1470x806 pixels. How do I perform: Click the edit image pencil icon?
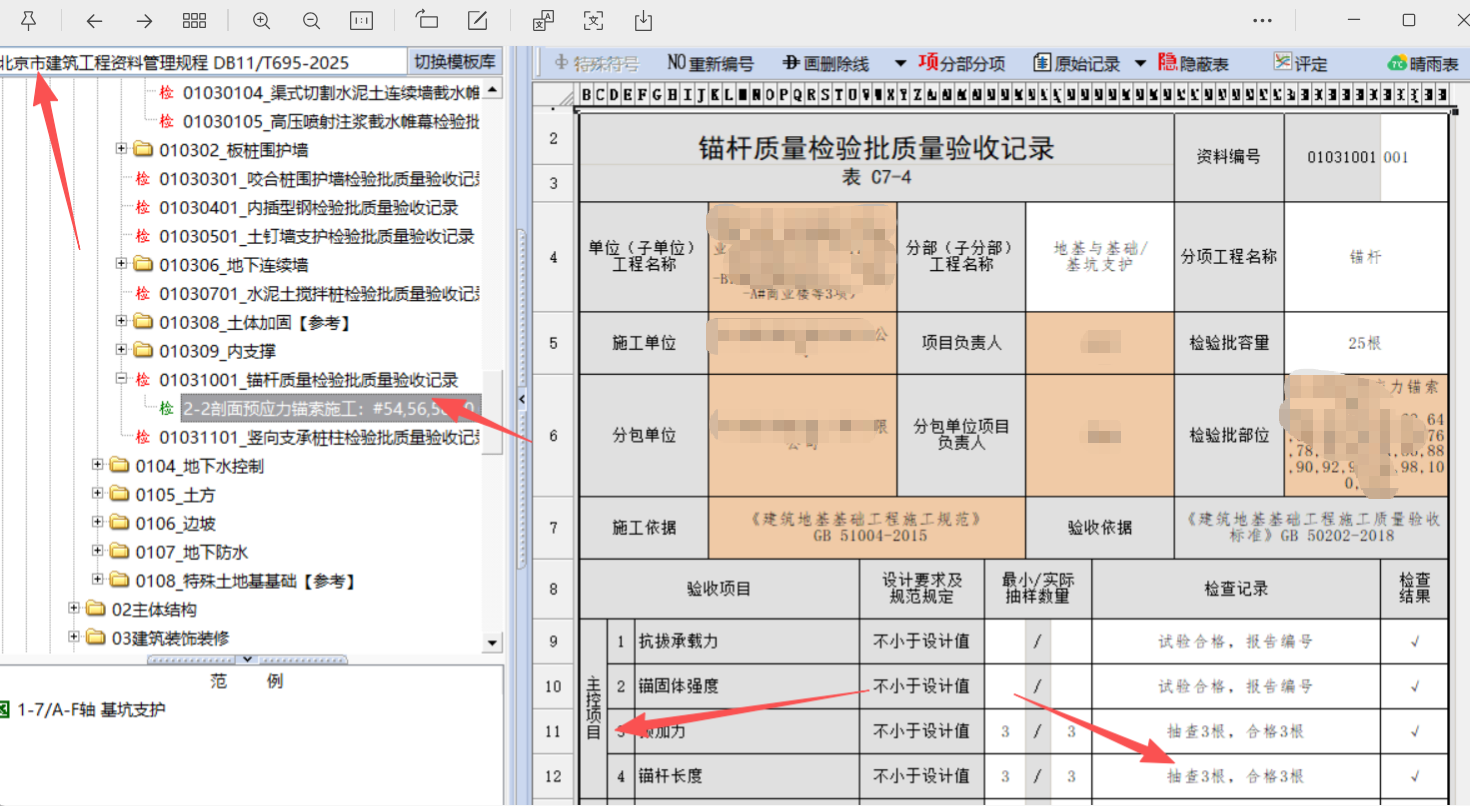click(x=478, y=20)
